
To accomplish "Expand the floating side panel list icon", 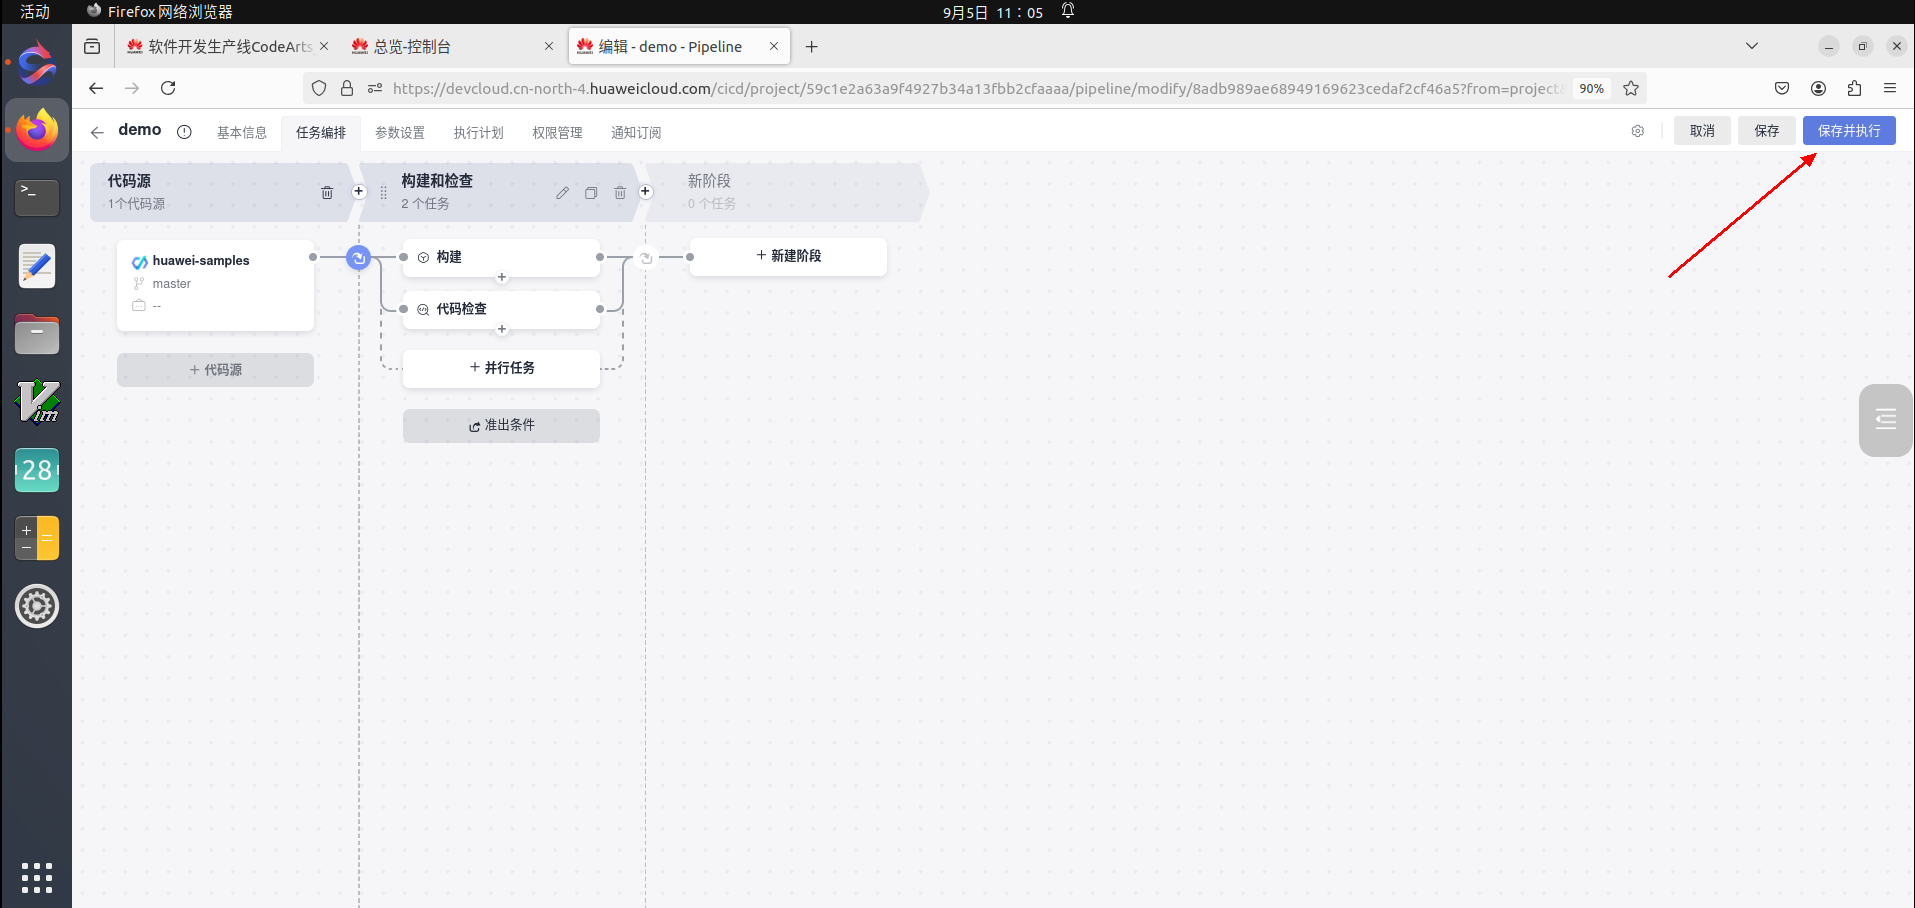I will pos(1886,420).
